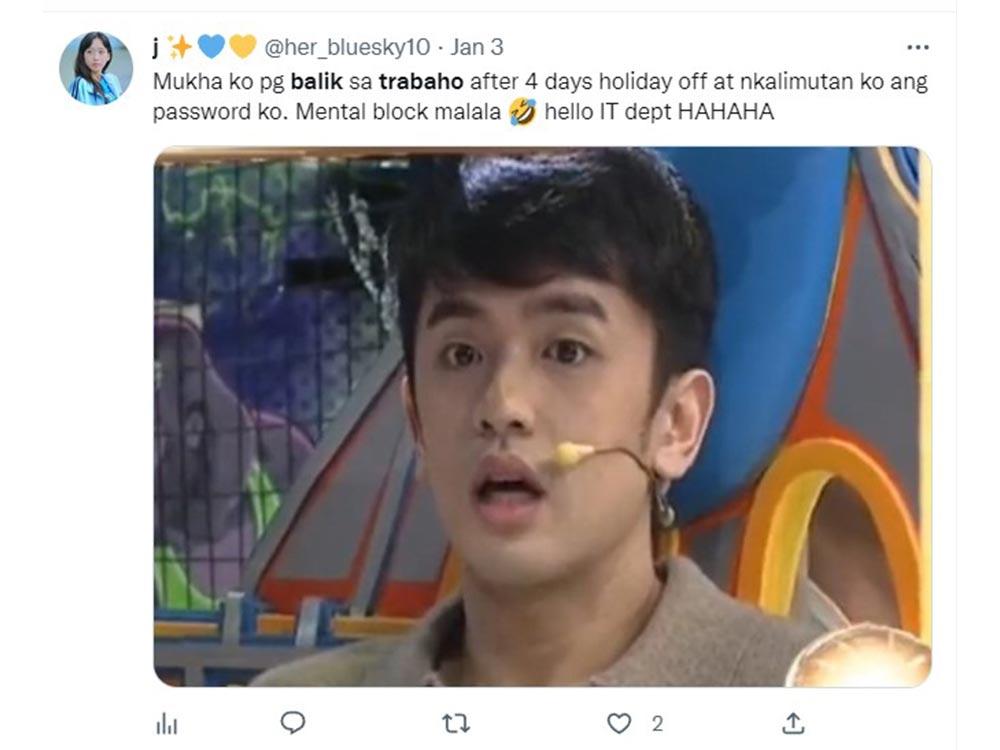This screenshot has height=750, width=1000.
Task: Click the "Mental block malala" tweet text
Action: click(x=398, y=112)
